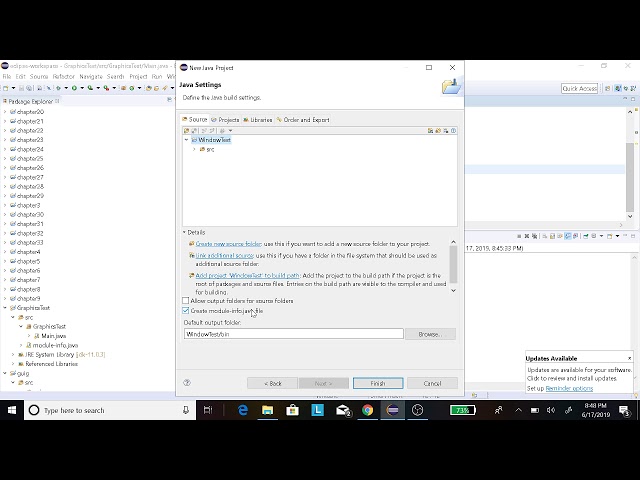Enable Allow output folders for source folders
This screenshot has width=640, height=480.
(x=186, y=301)
